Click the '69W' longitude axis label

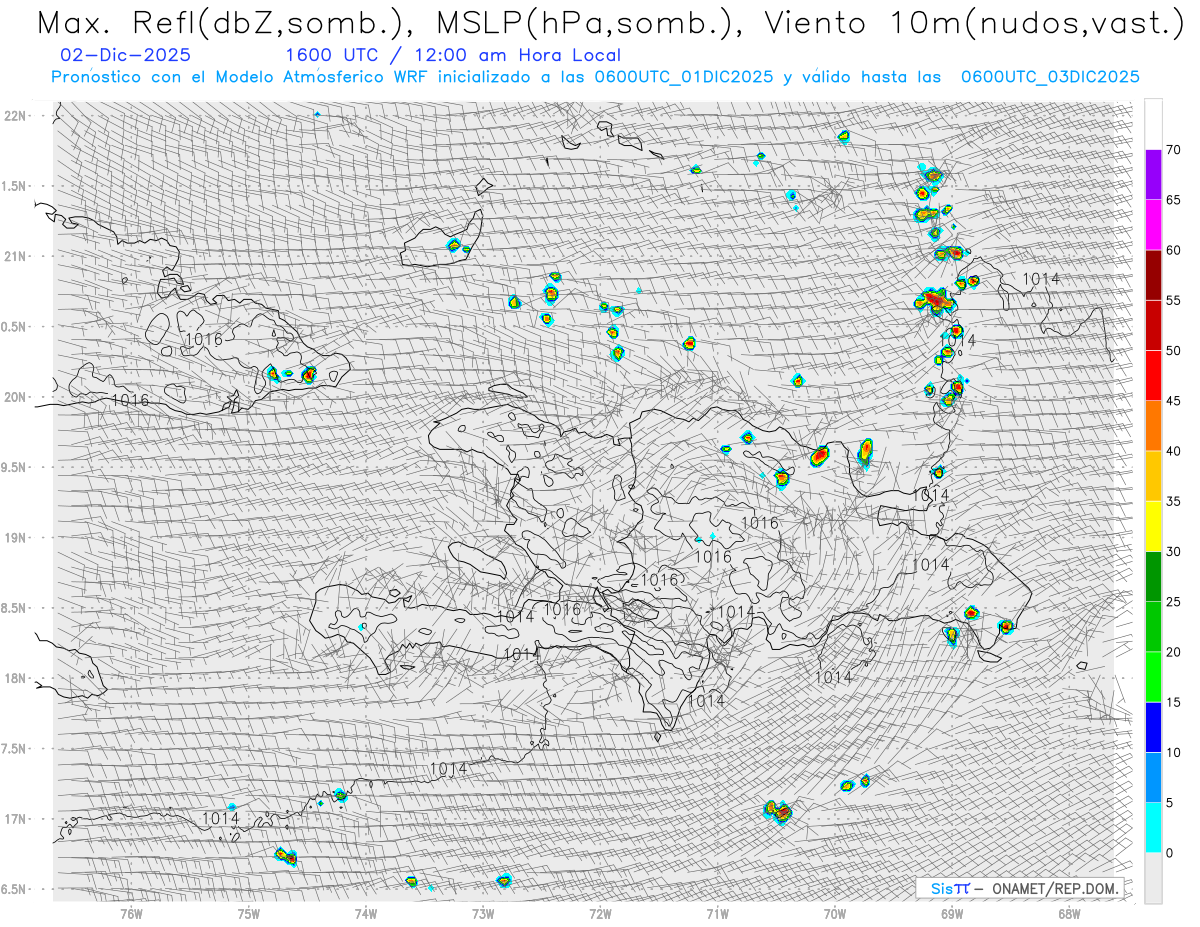(x=952, y=913)
